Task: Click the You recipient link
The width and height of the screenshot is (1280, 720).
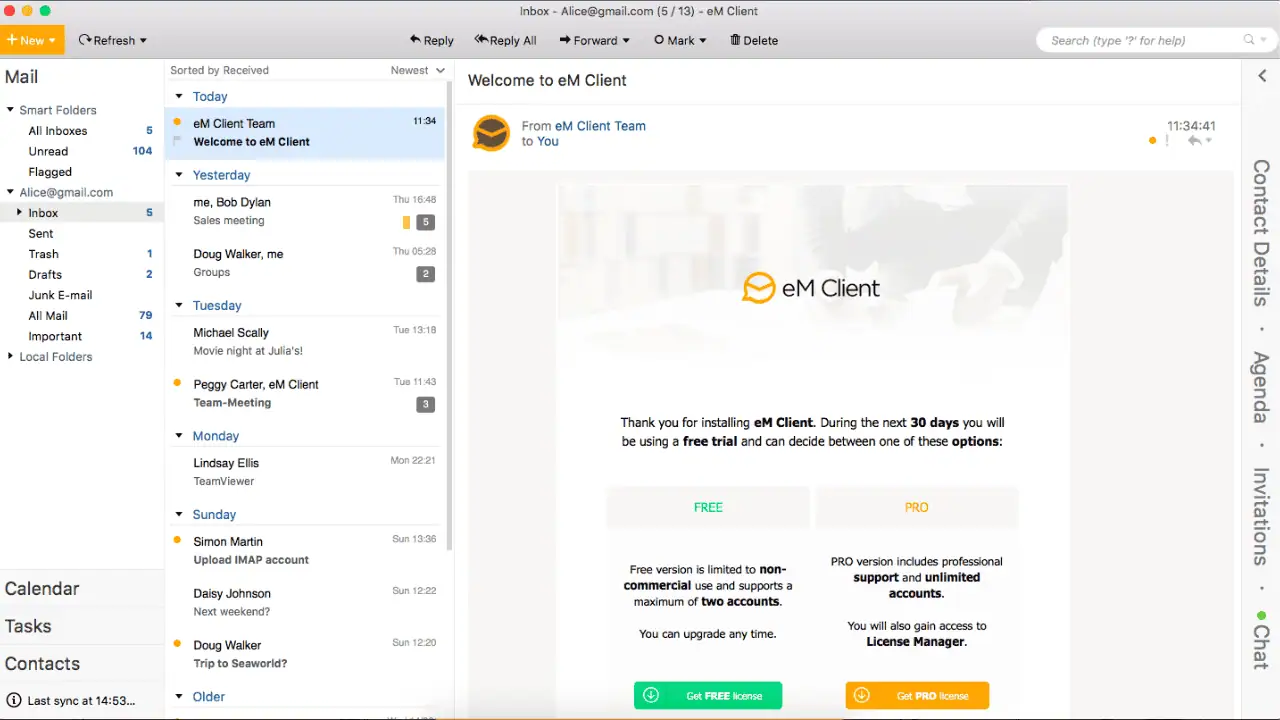Action: pyautogui.click(x=548, y=141)
